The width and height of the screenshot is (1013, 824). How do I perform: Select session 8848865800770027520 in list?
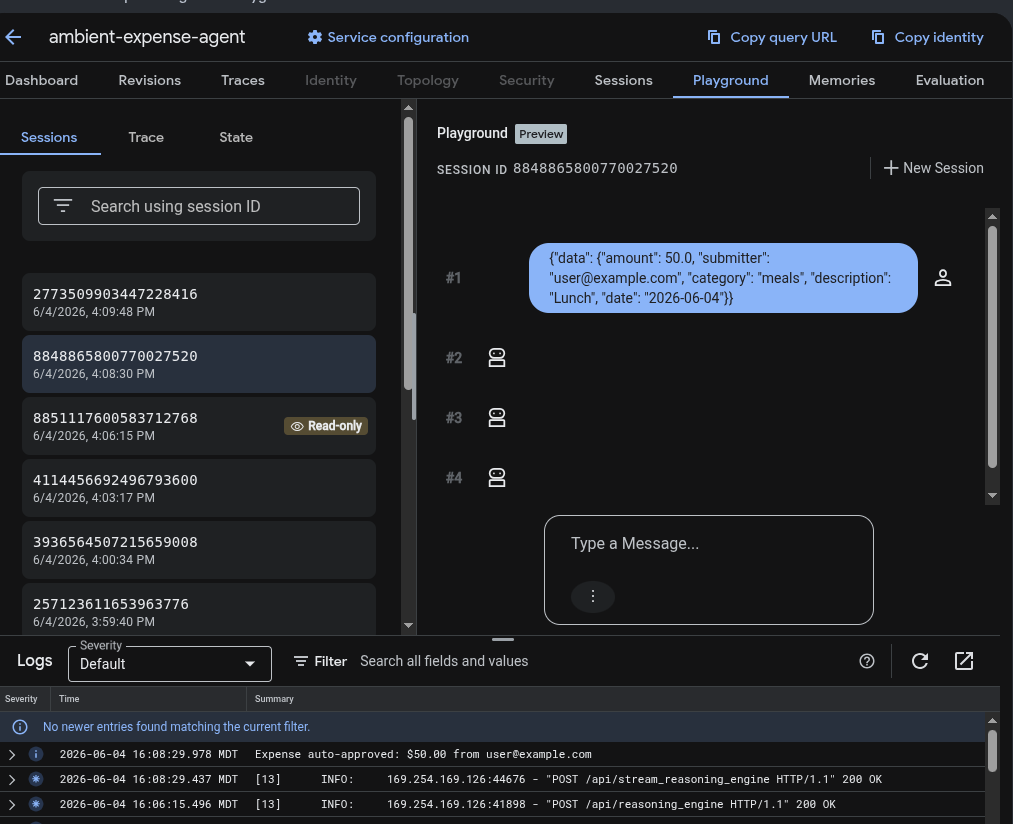199,364
